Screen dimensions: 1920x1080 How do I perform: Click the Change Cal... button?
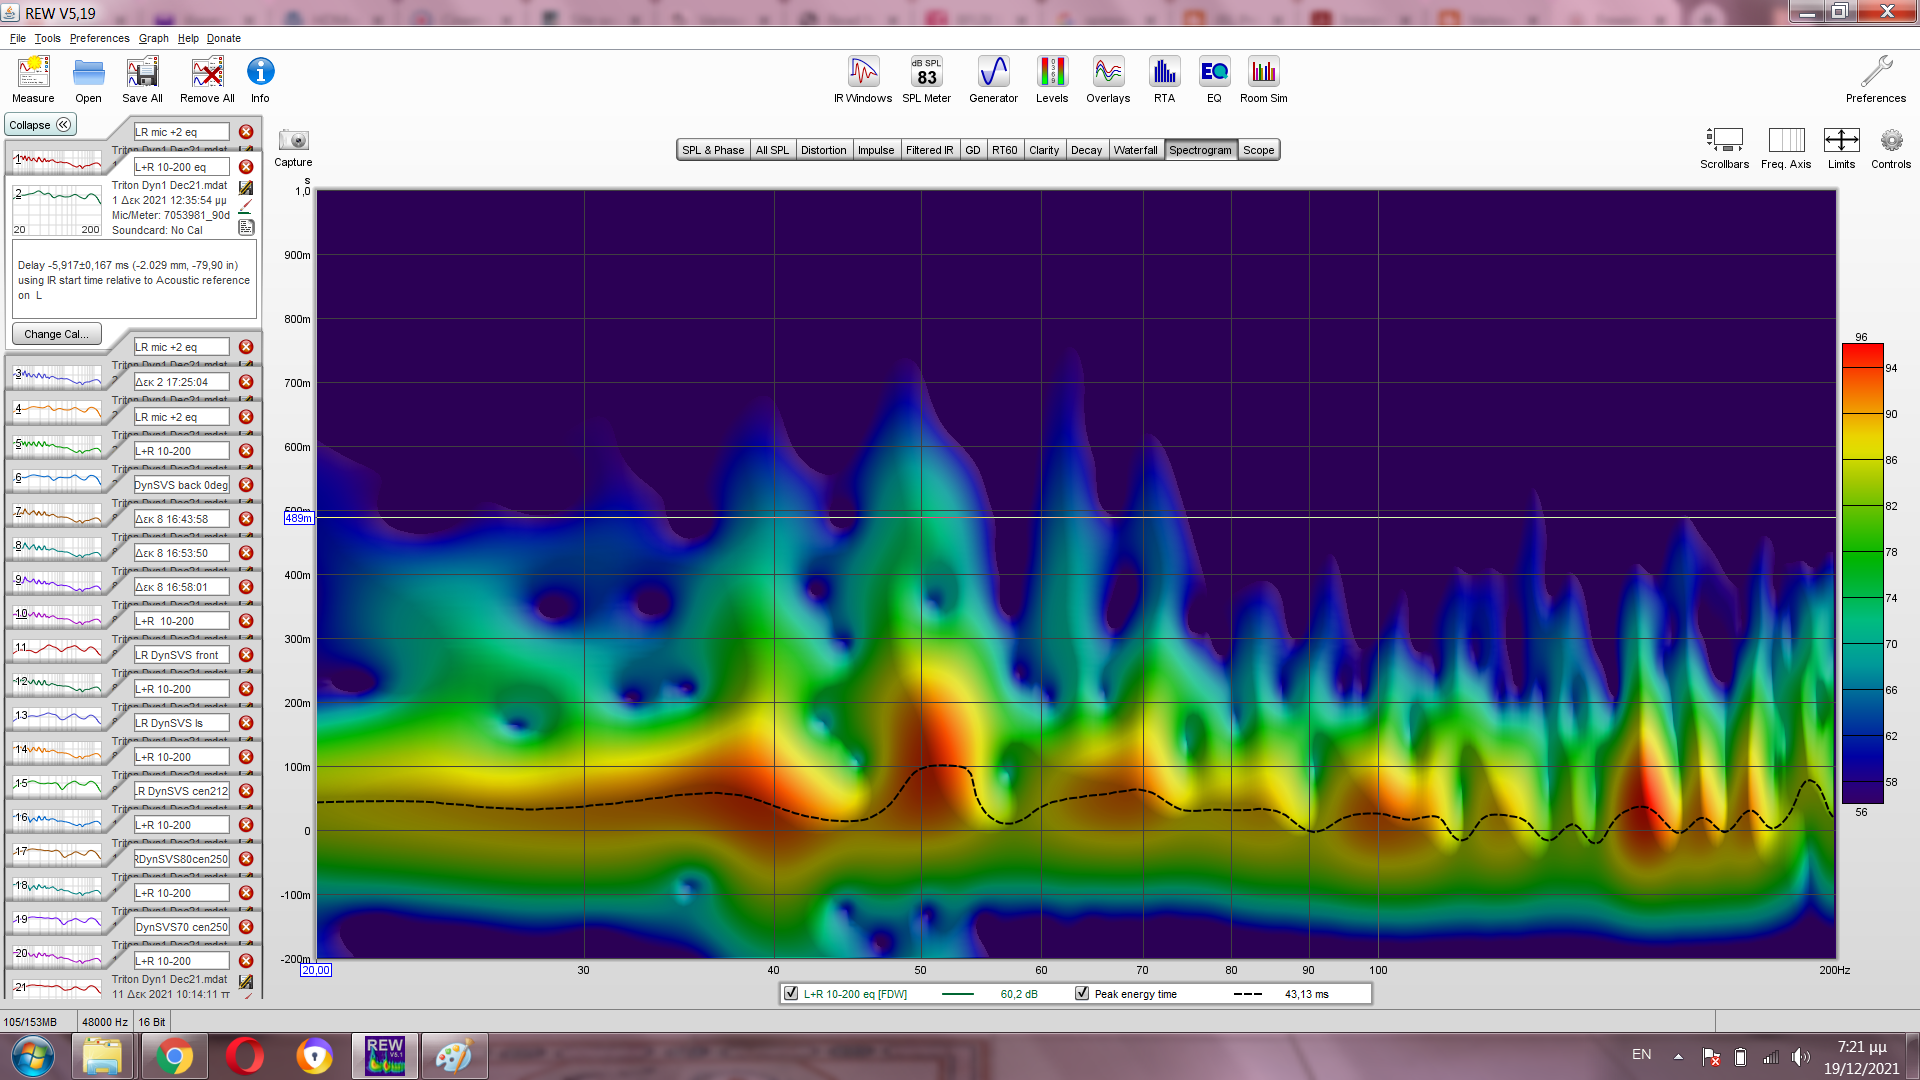(56, 334)
